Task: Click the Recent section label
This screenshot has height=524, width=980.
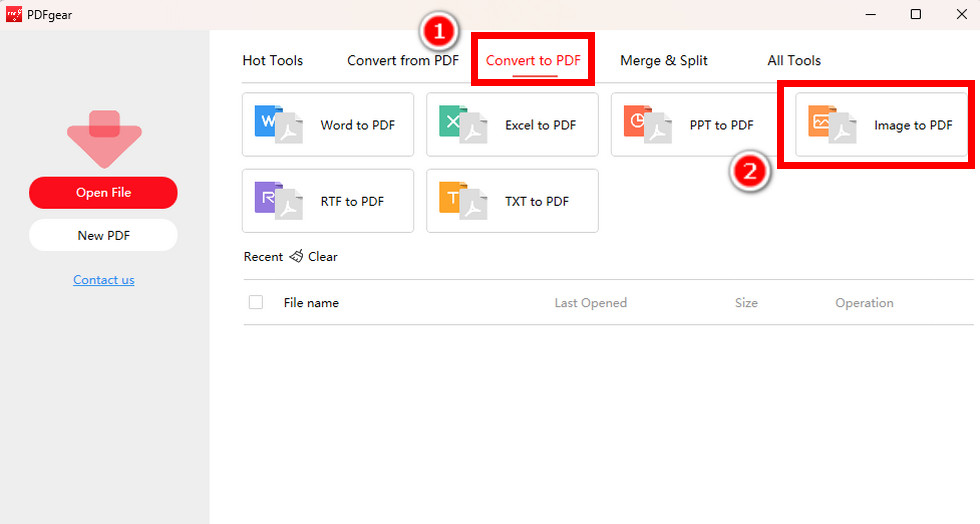Action: (263, 256)
